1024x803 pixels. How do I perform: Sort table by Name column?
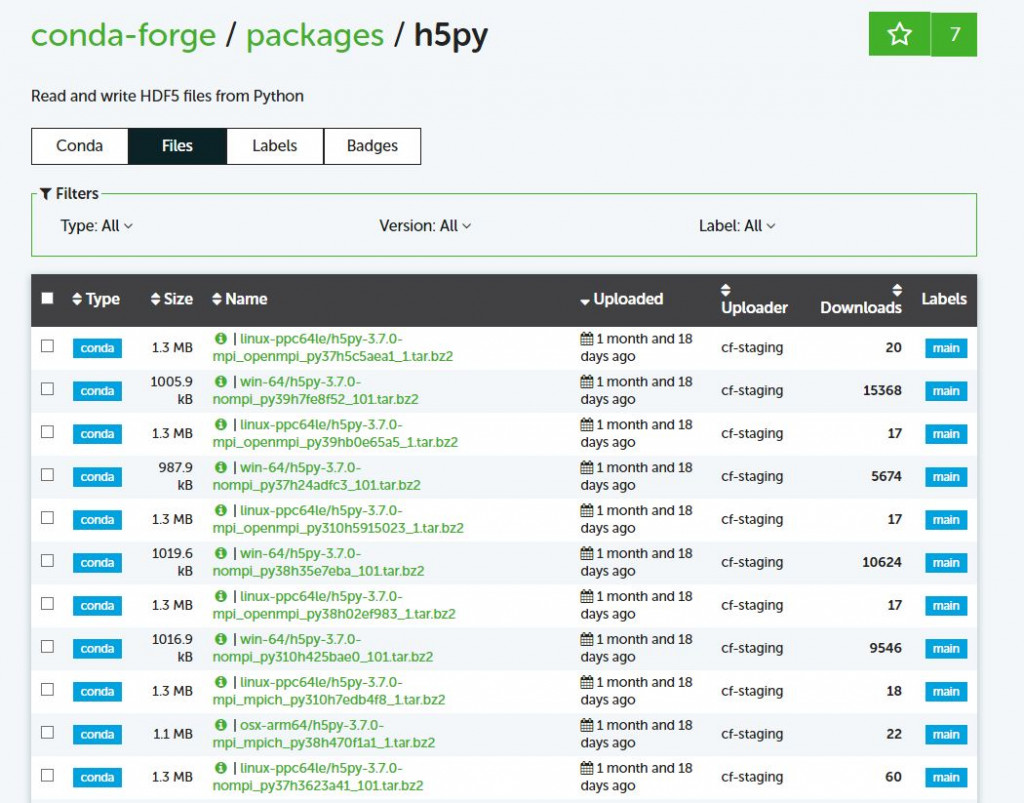[x=240, y=299]
